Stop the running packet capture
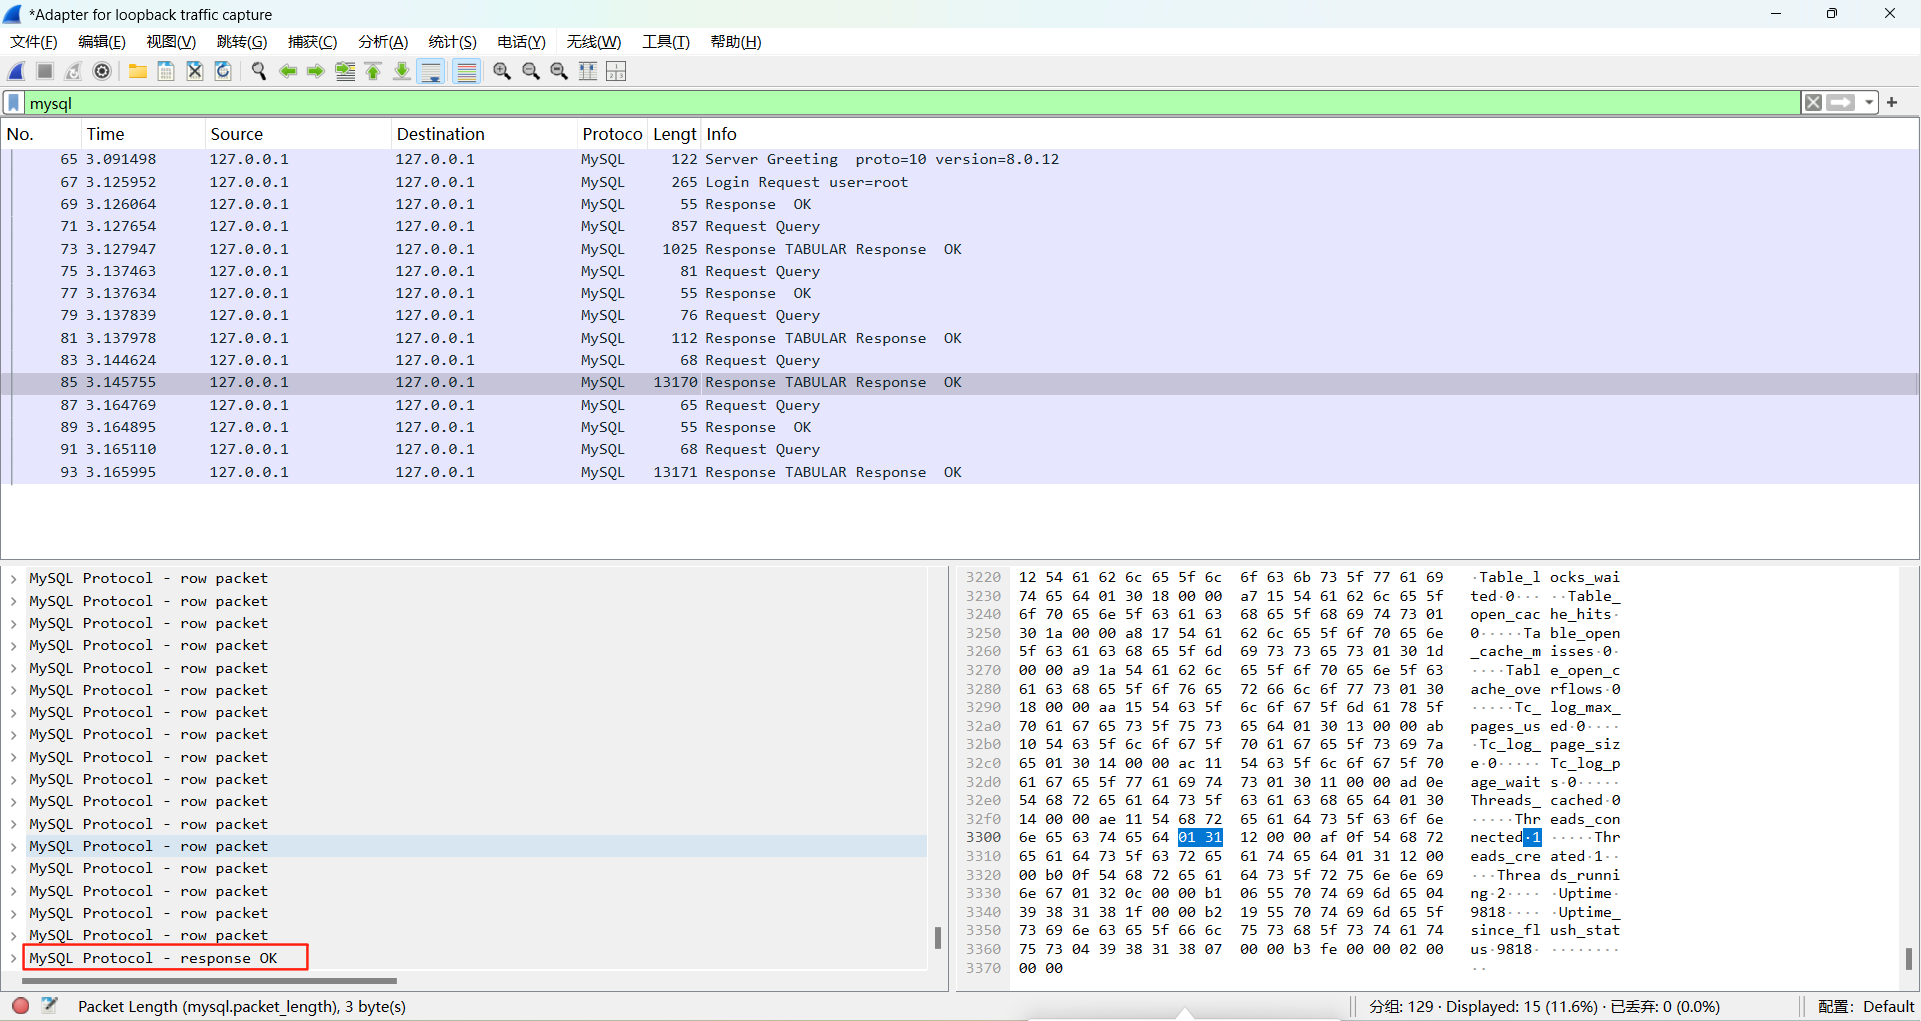 (45, 71)
